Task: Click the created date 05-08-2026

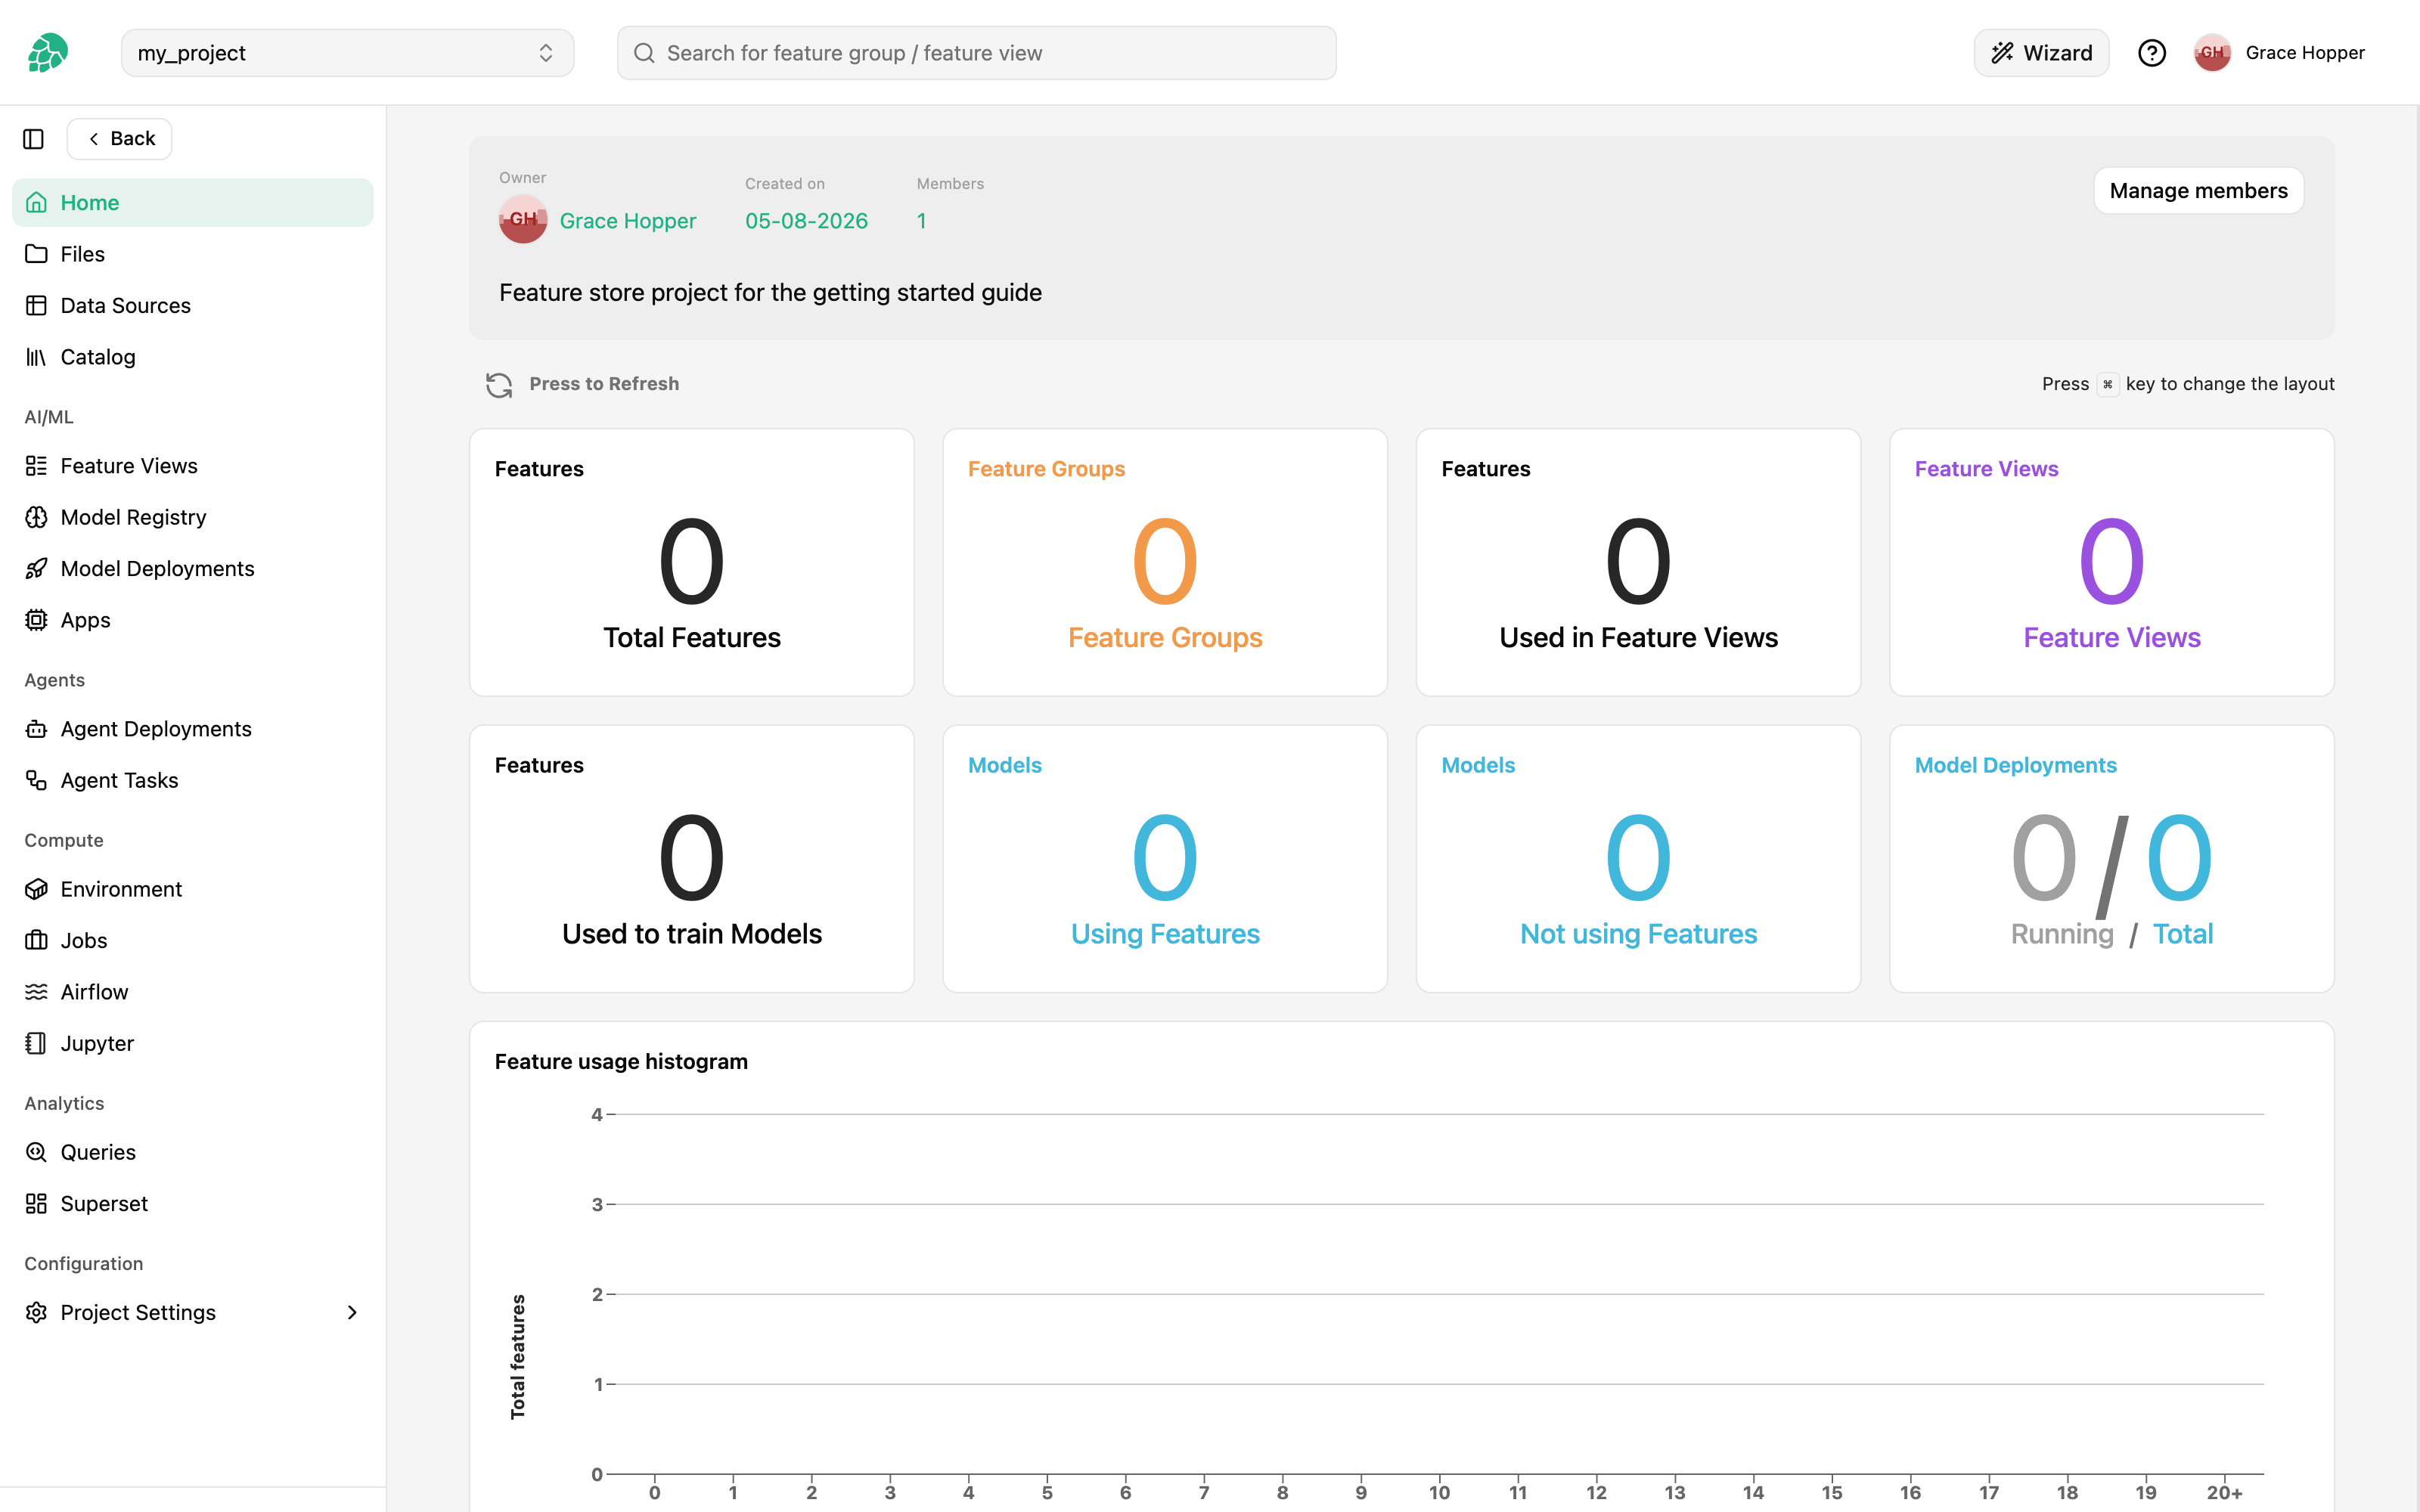Action: (806, 221)
